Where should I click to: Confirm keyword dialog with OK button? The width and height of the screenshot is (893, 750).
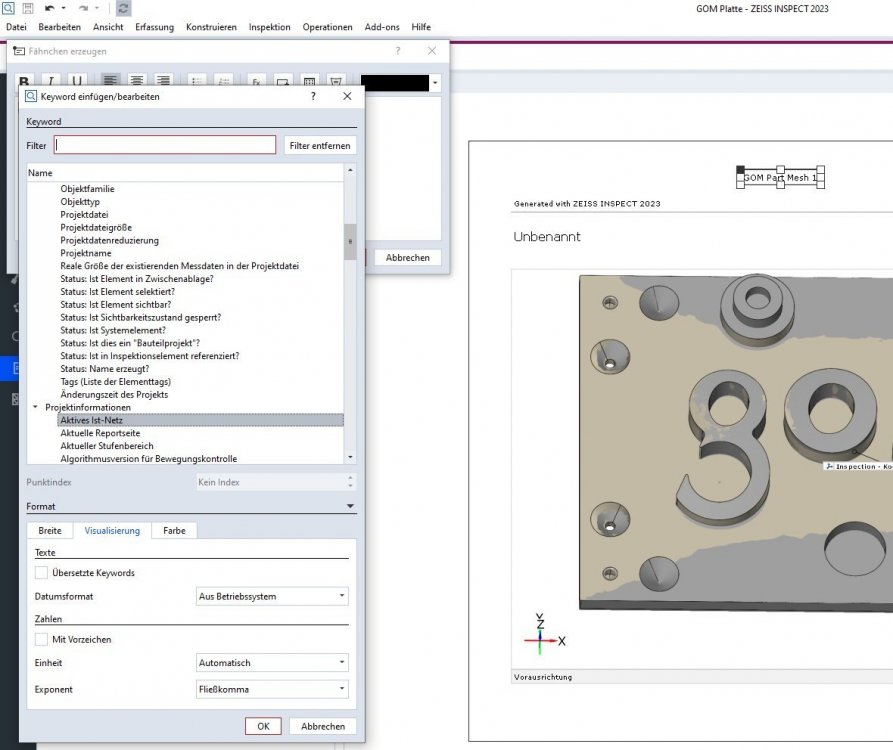[262, 727]
